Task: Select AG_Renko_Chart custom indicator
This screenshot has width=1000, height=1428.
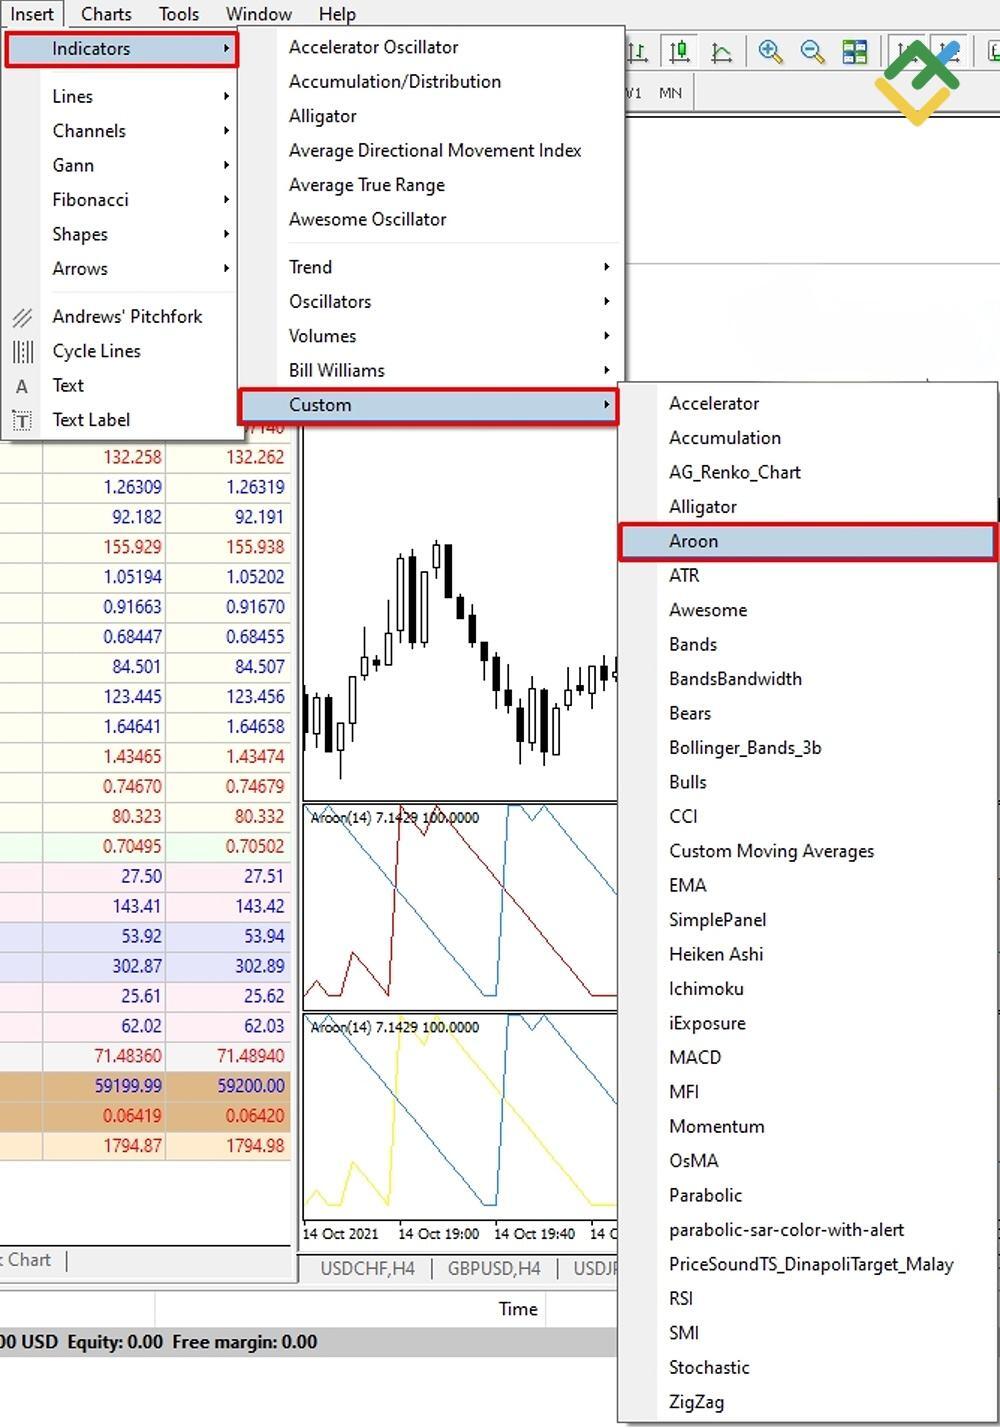Action: [x=808, y=473]
